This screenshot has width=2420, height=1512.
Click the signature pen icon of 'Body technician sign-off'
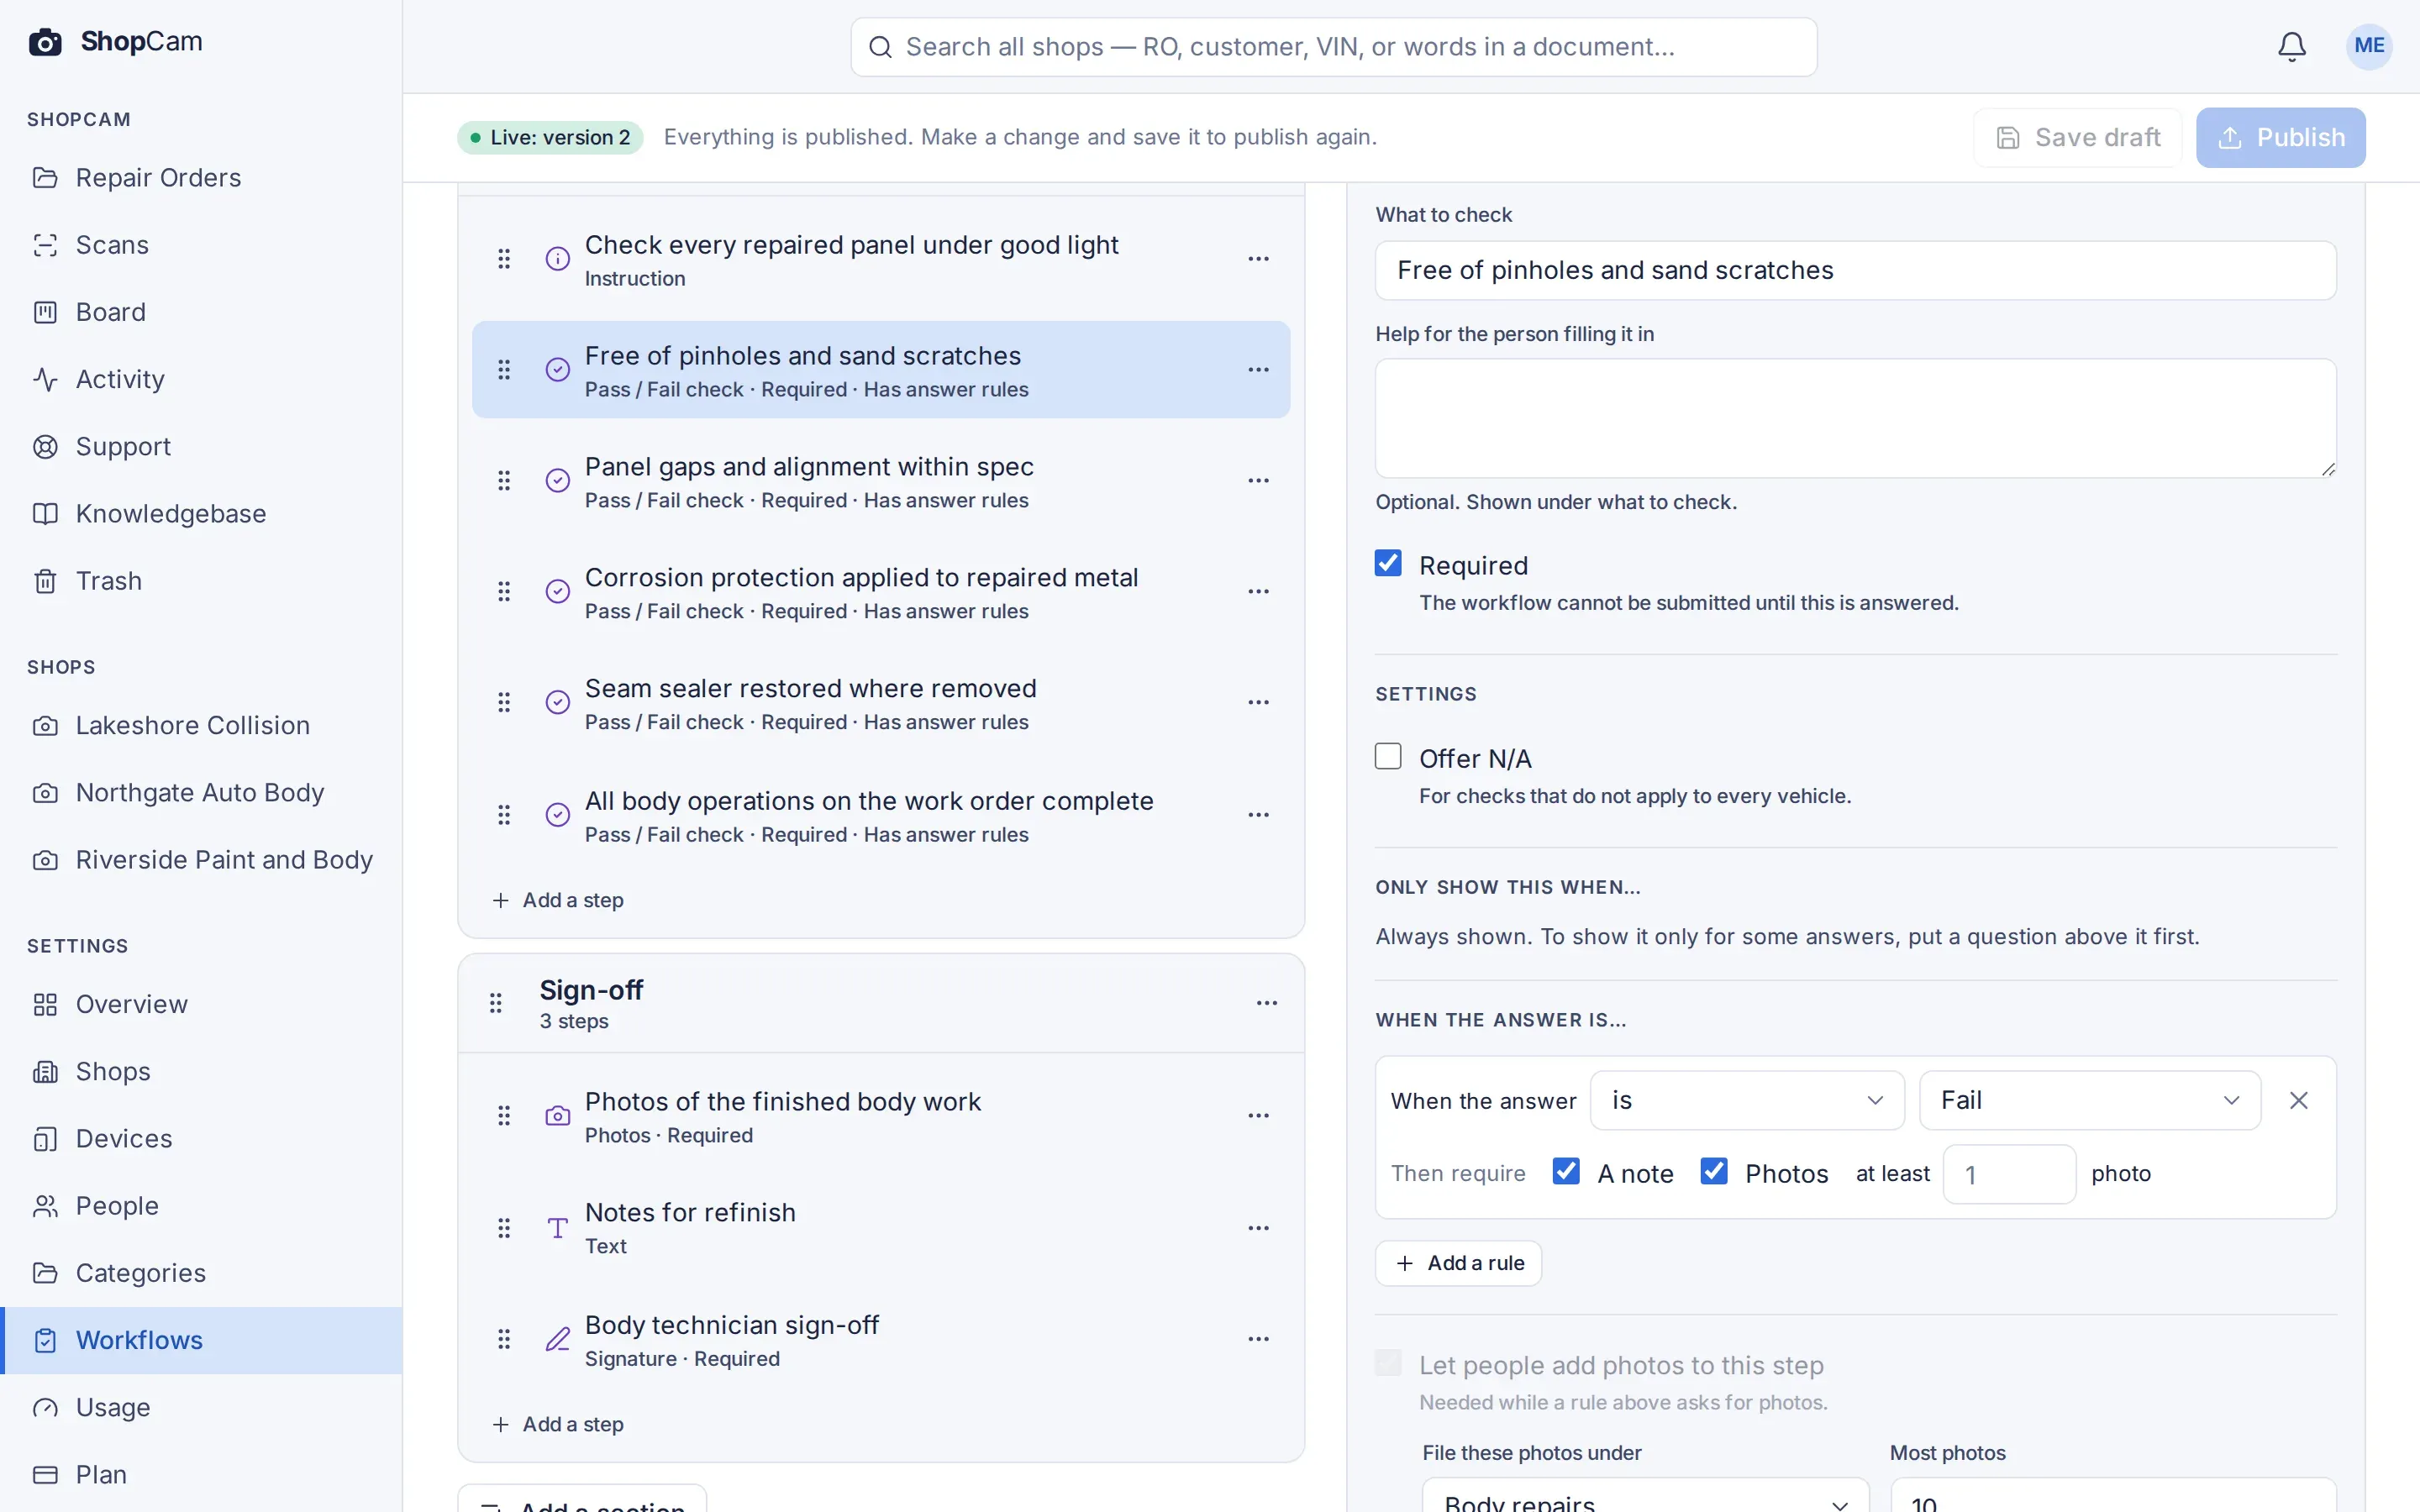[558, 1339]
